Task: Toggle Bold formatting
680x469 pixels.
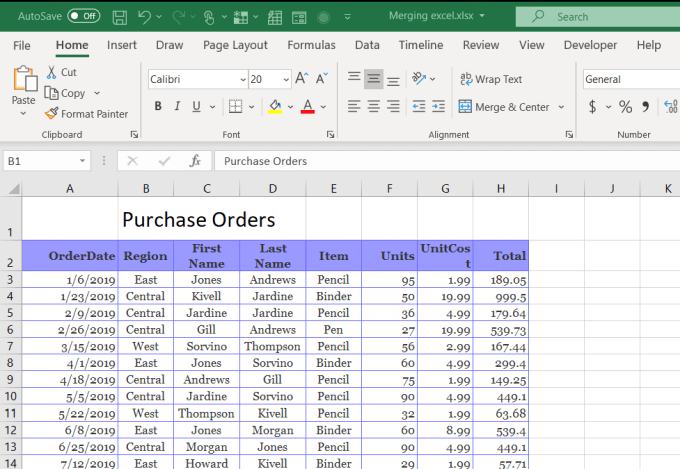Action: (158, 107)
